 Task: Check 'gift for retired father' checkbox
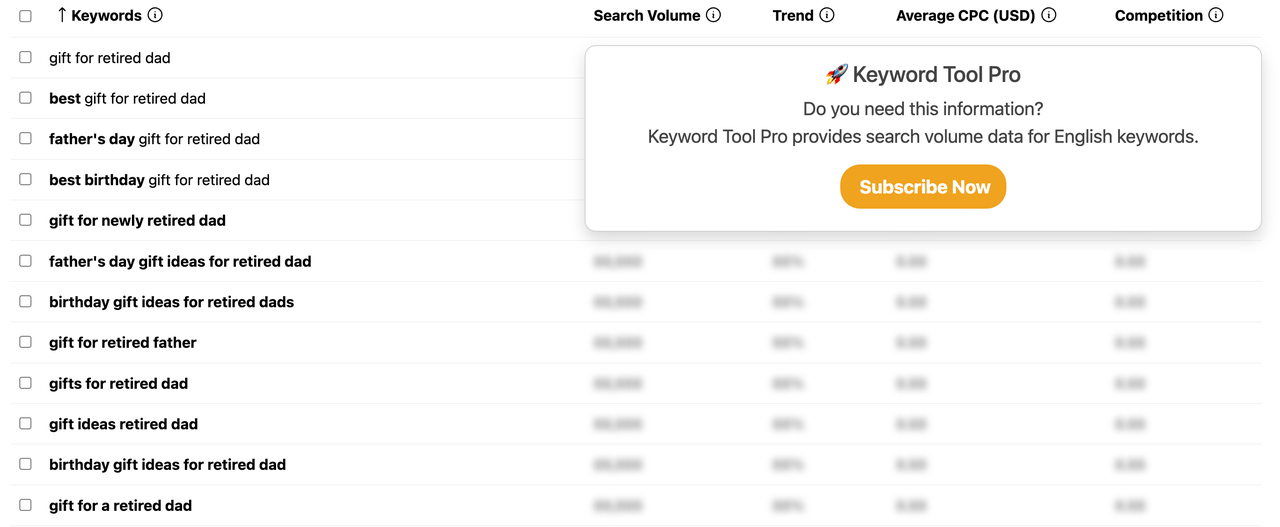point(26,342)
